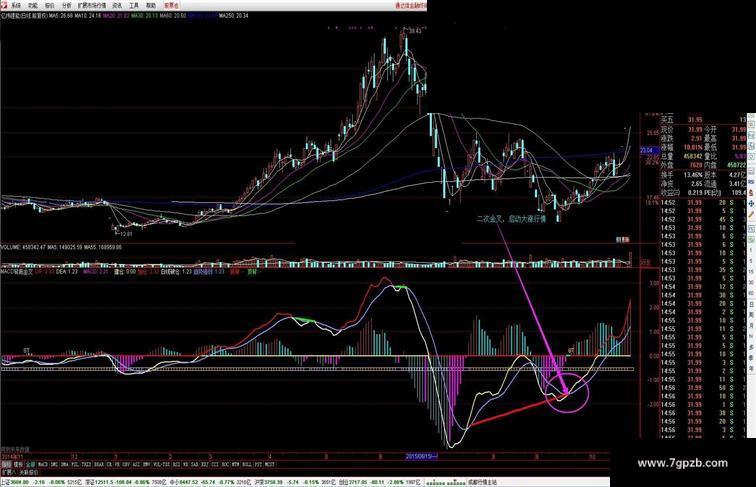Switch indicator to MCST

pos(270,464)
